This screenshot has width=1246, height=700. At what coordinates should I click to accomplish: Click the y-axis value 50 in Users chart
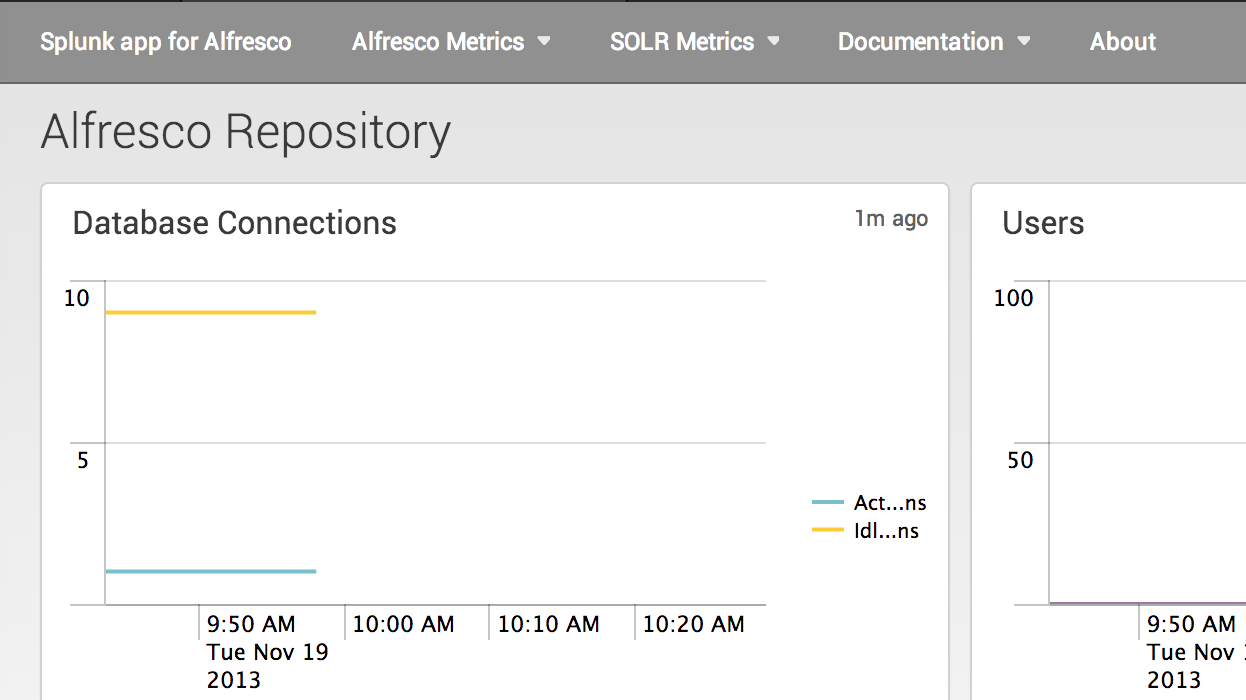tap(1020, 461)
